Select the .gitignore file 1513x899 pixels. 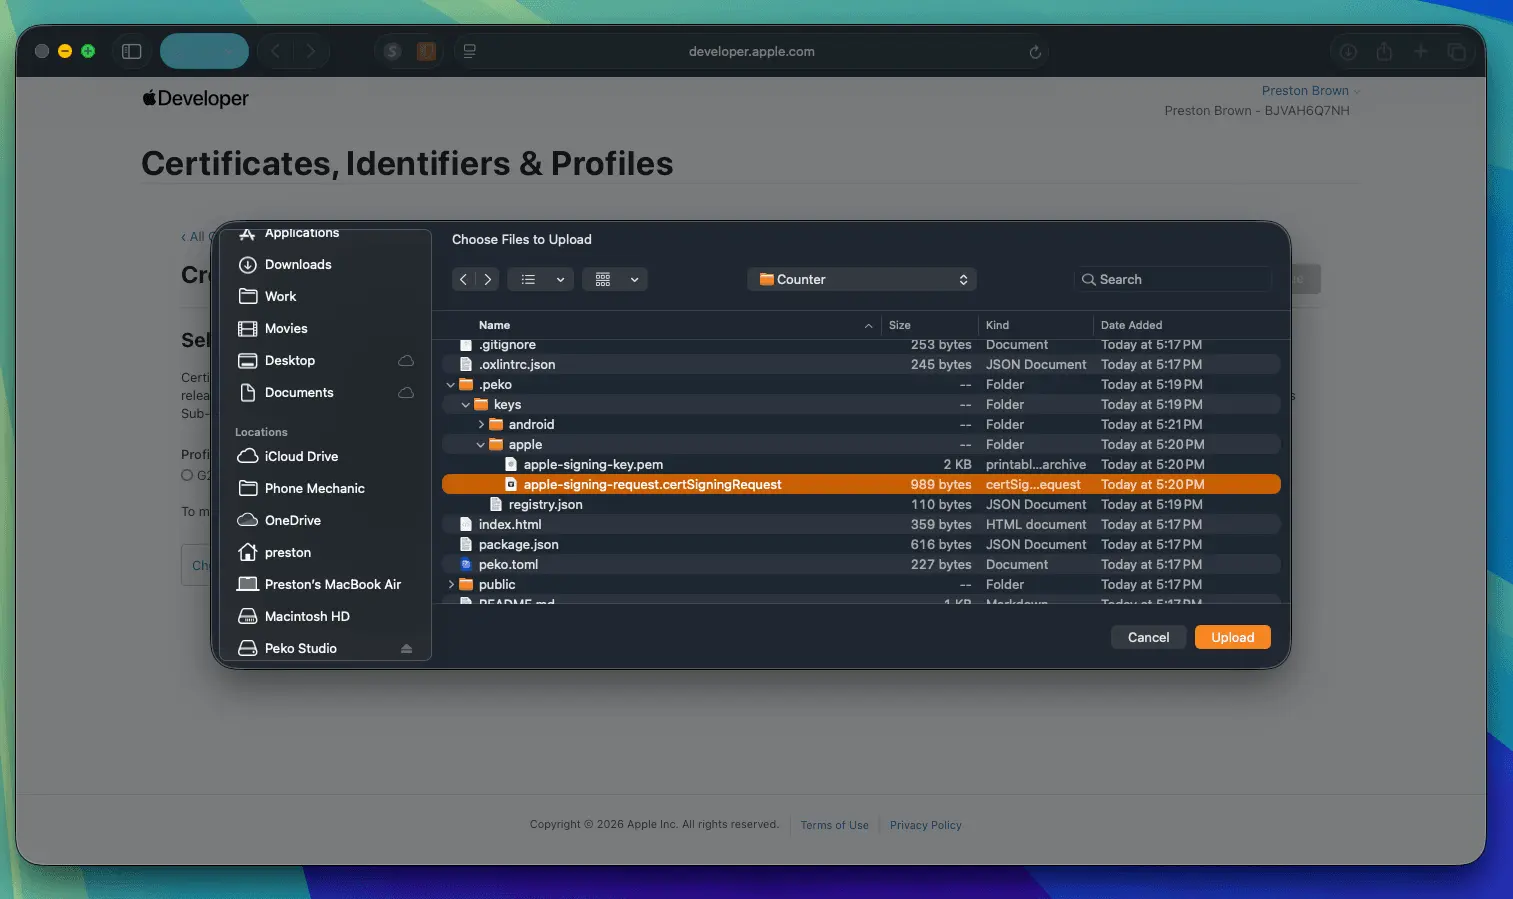[861, 345]
